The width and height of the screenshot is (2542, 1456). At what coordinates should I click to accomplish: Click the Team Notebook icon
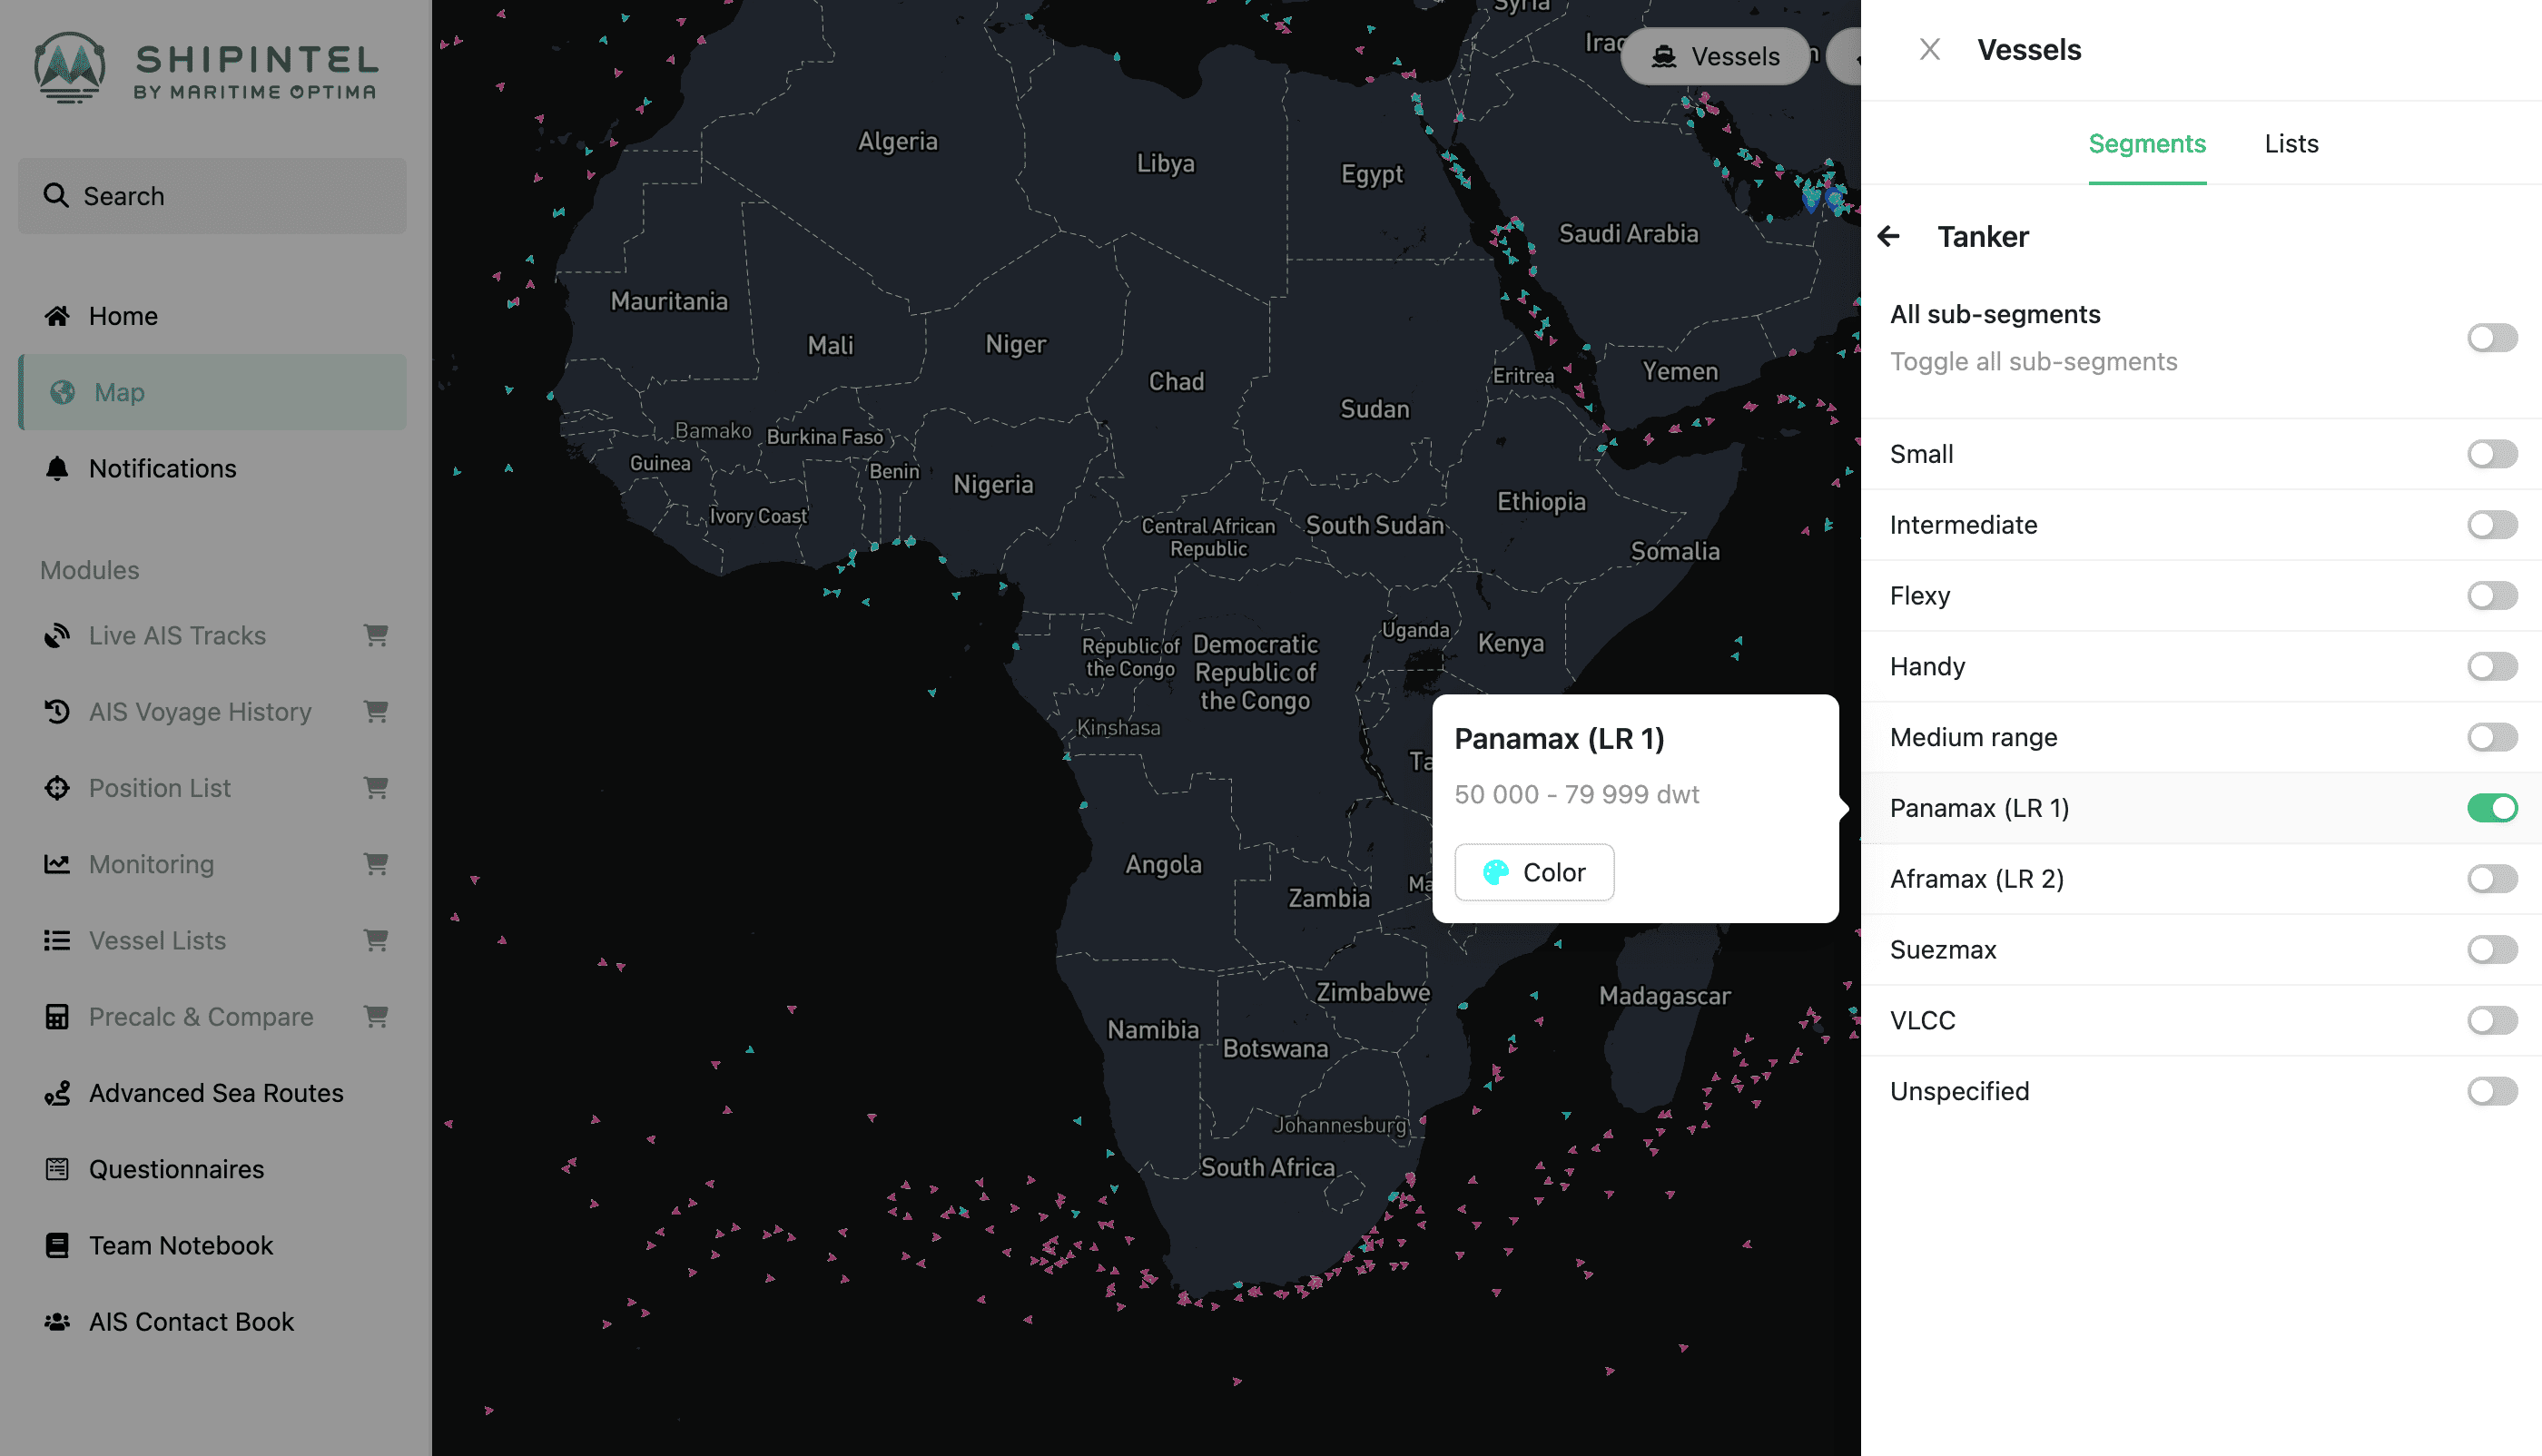click(x=57, y=1245)
